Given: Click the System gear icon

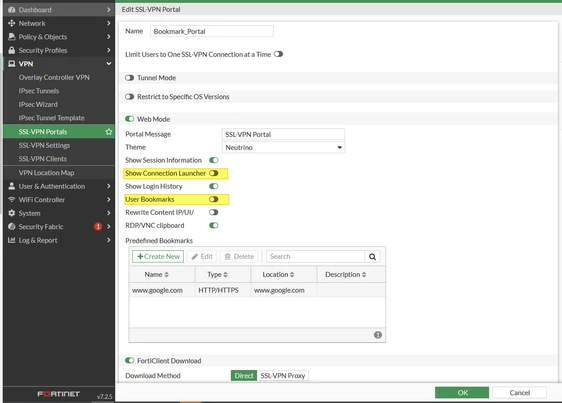Looking at the screenshot, I should click(11, 213).
